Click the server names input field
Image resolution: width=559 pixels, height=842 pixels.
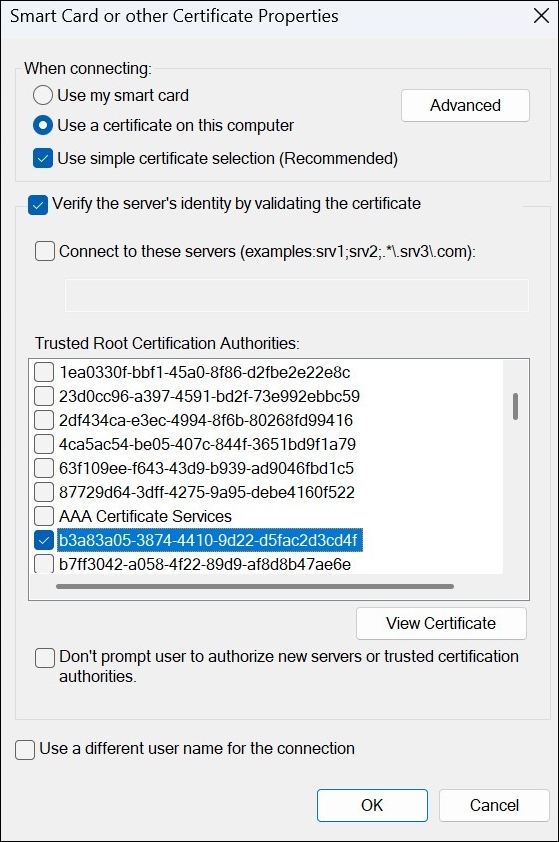(x=297, y=295)
